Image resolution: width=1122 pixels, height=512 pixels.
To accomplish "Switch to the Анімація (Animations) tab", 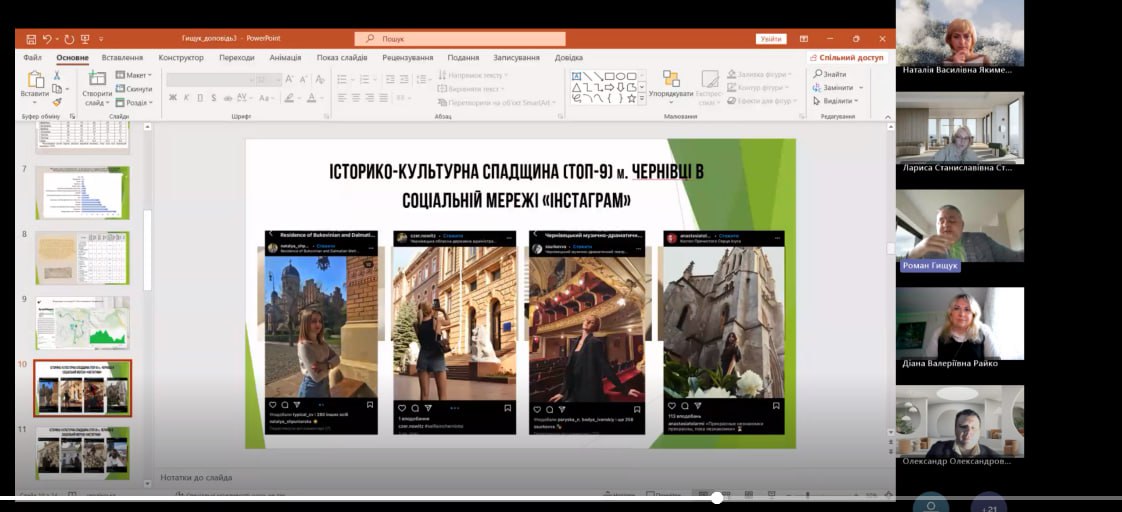I will 285,58.
